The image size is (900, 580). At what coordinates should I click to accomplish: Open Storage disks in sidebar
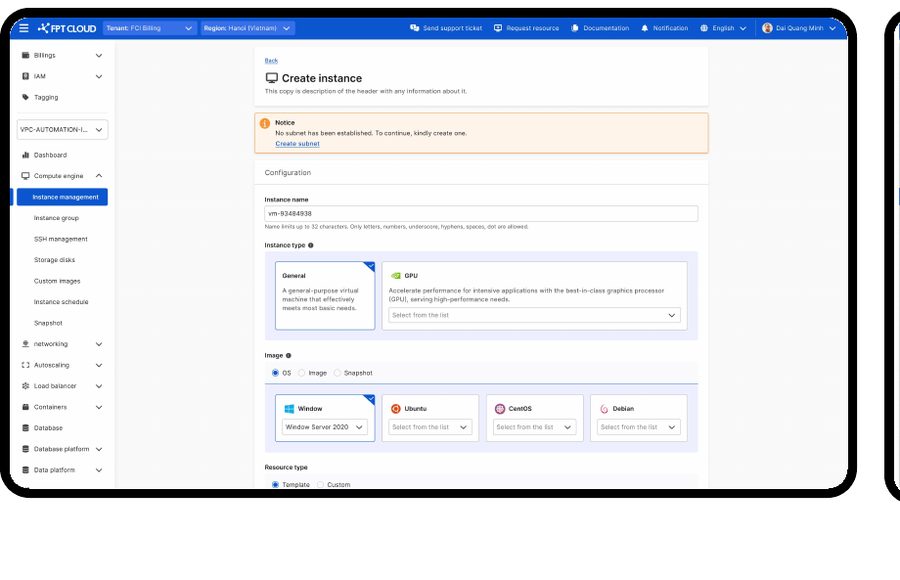(x=55, y=260)
